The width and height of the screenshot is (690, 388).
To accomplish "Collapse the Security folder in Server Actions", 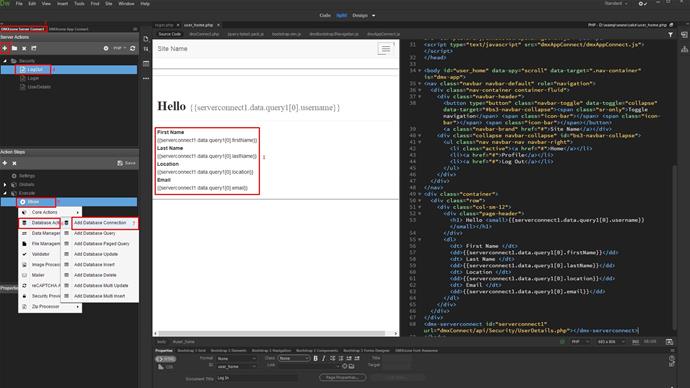I will coord(5,61).
